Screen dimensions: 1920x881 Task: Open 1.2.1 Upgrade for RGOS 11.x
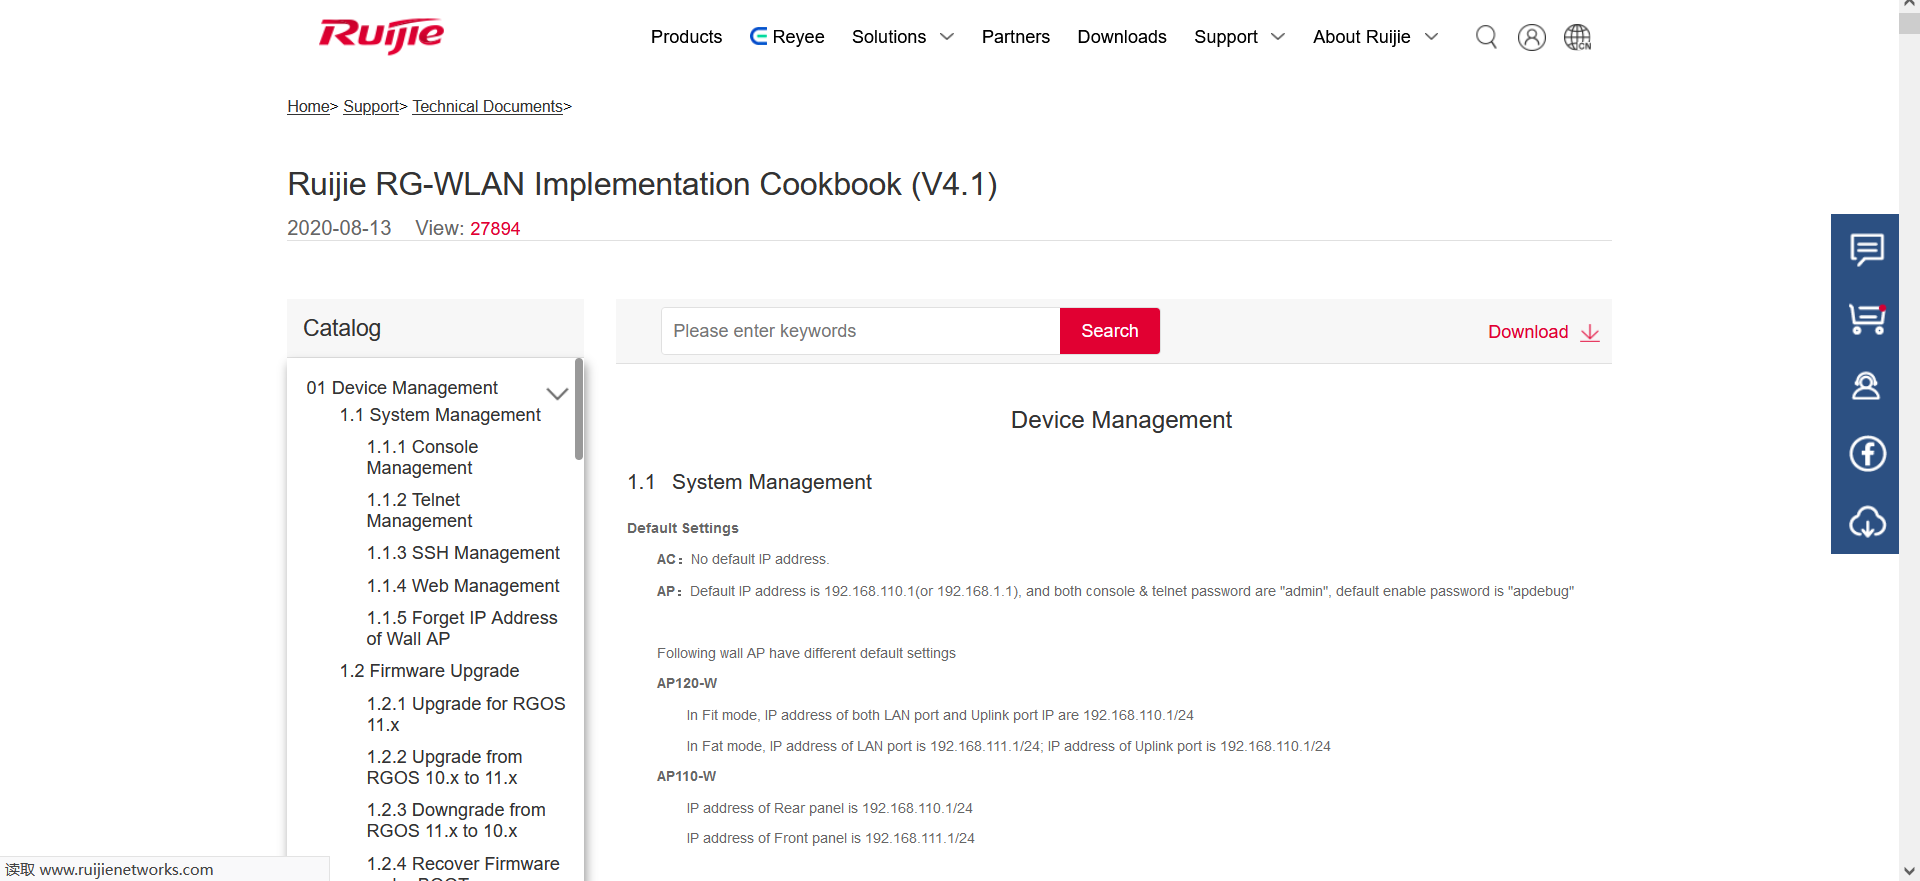(466, 714)
